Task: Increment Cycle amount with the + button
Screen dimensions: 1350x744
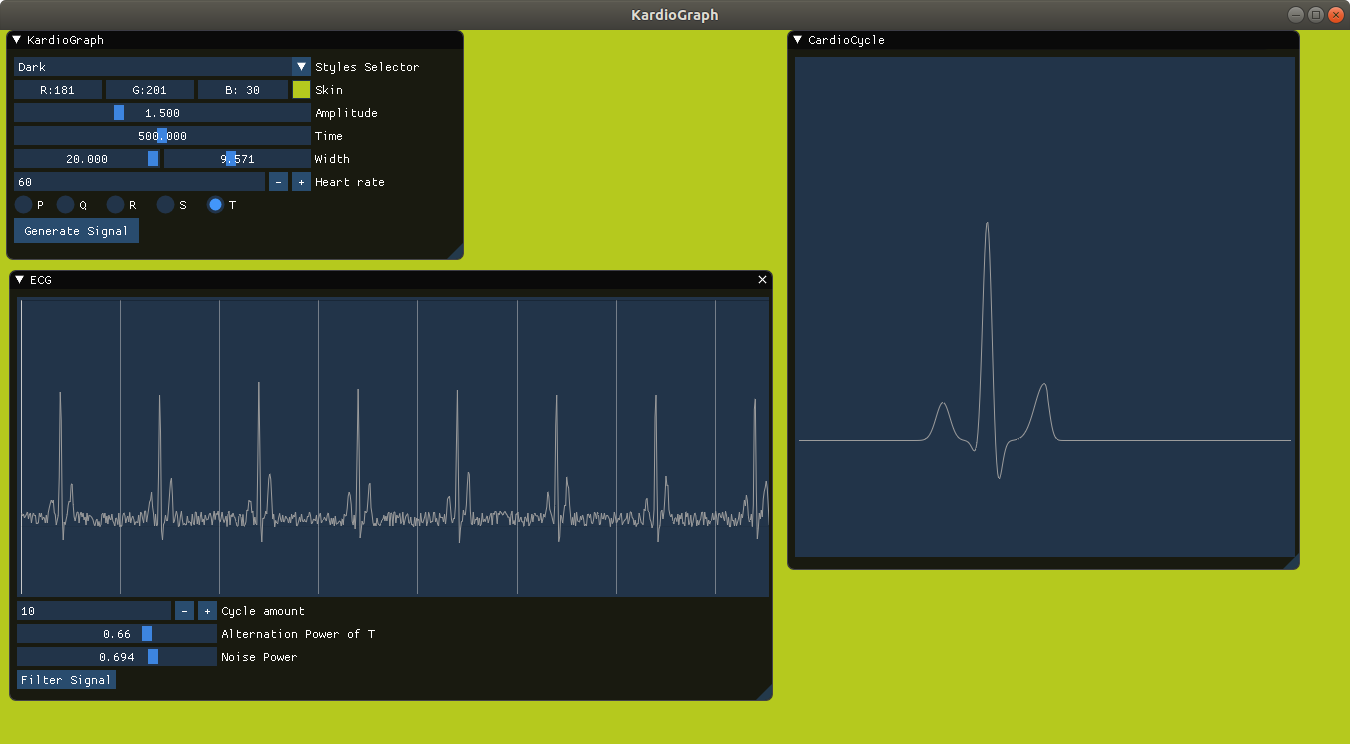Action: pos(207,610)
